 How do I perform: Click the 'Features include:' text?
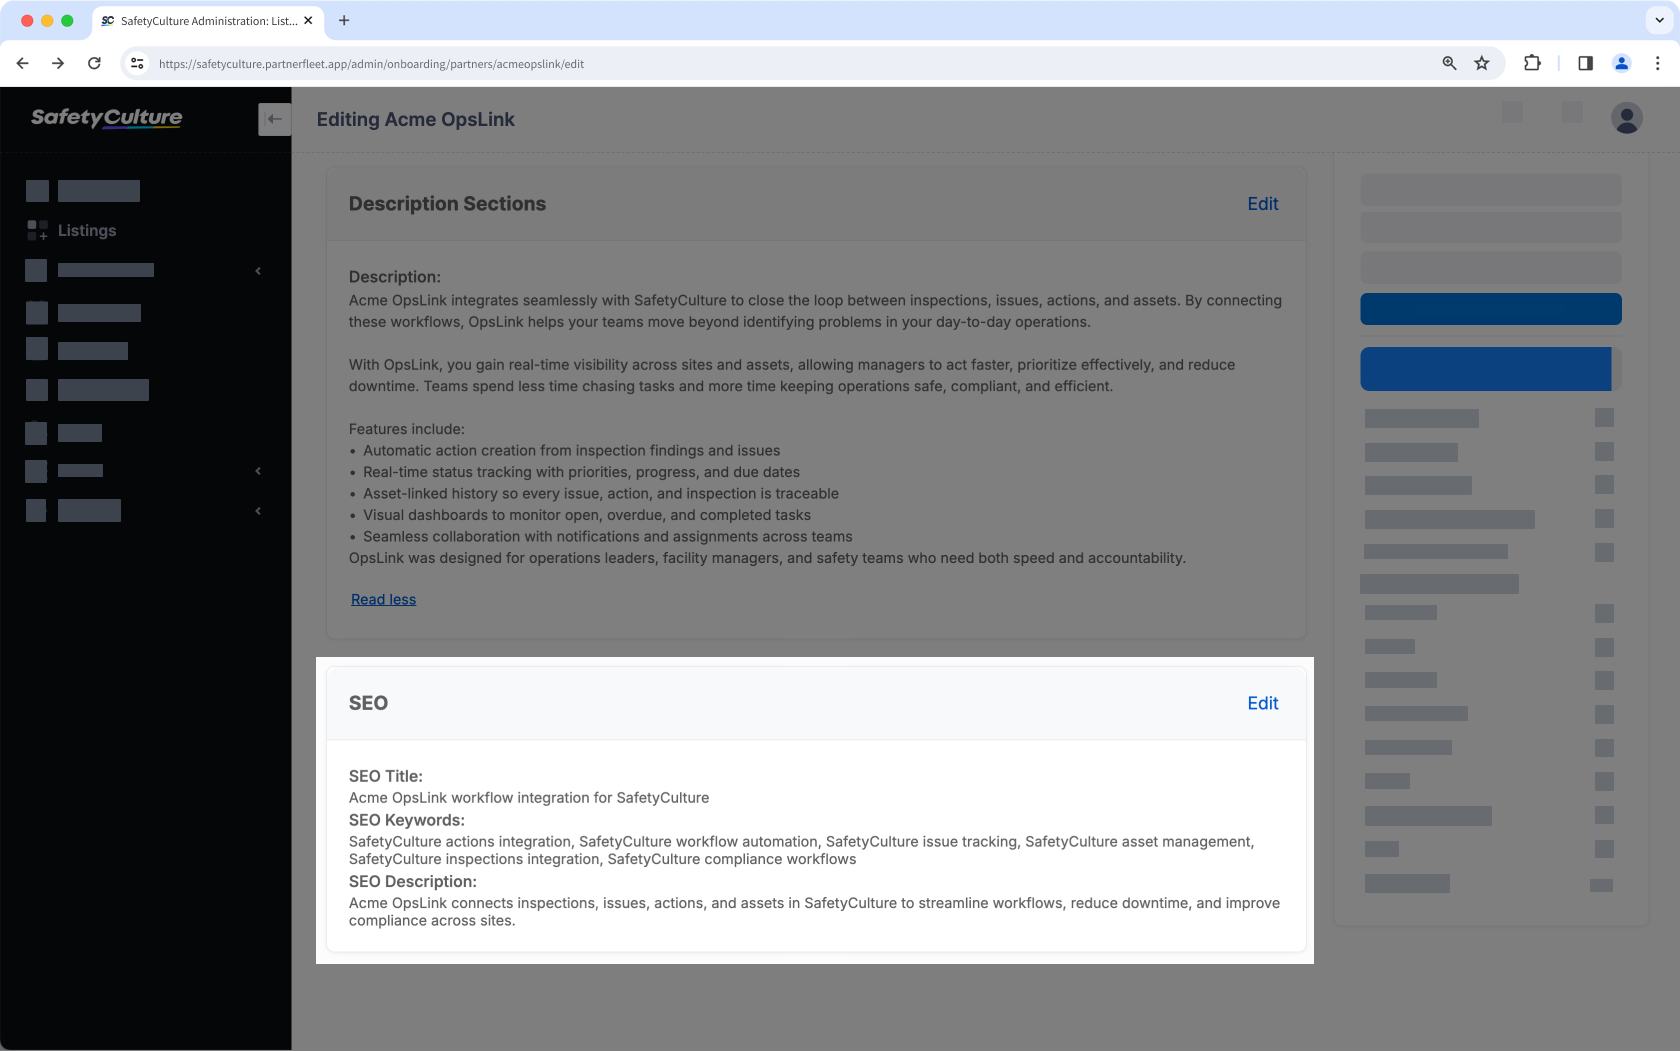(406, 429)
